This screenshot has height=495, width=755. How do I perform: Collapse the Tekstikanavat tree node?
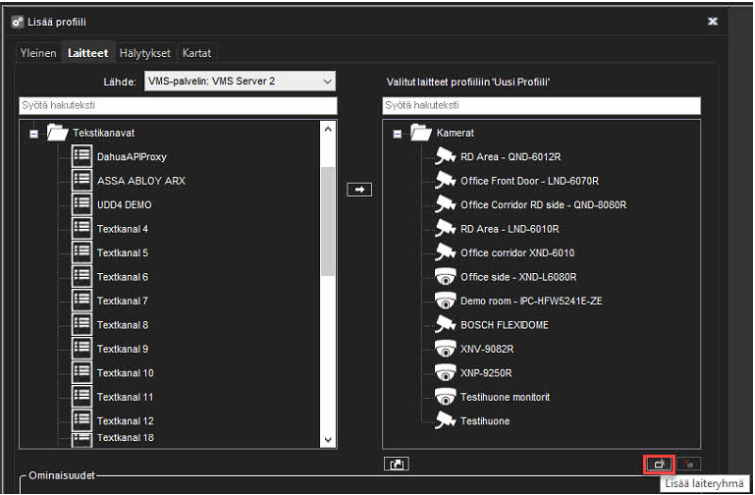33,132
